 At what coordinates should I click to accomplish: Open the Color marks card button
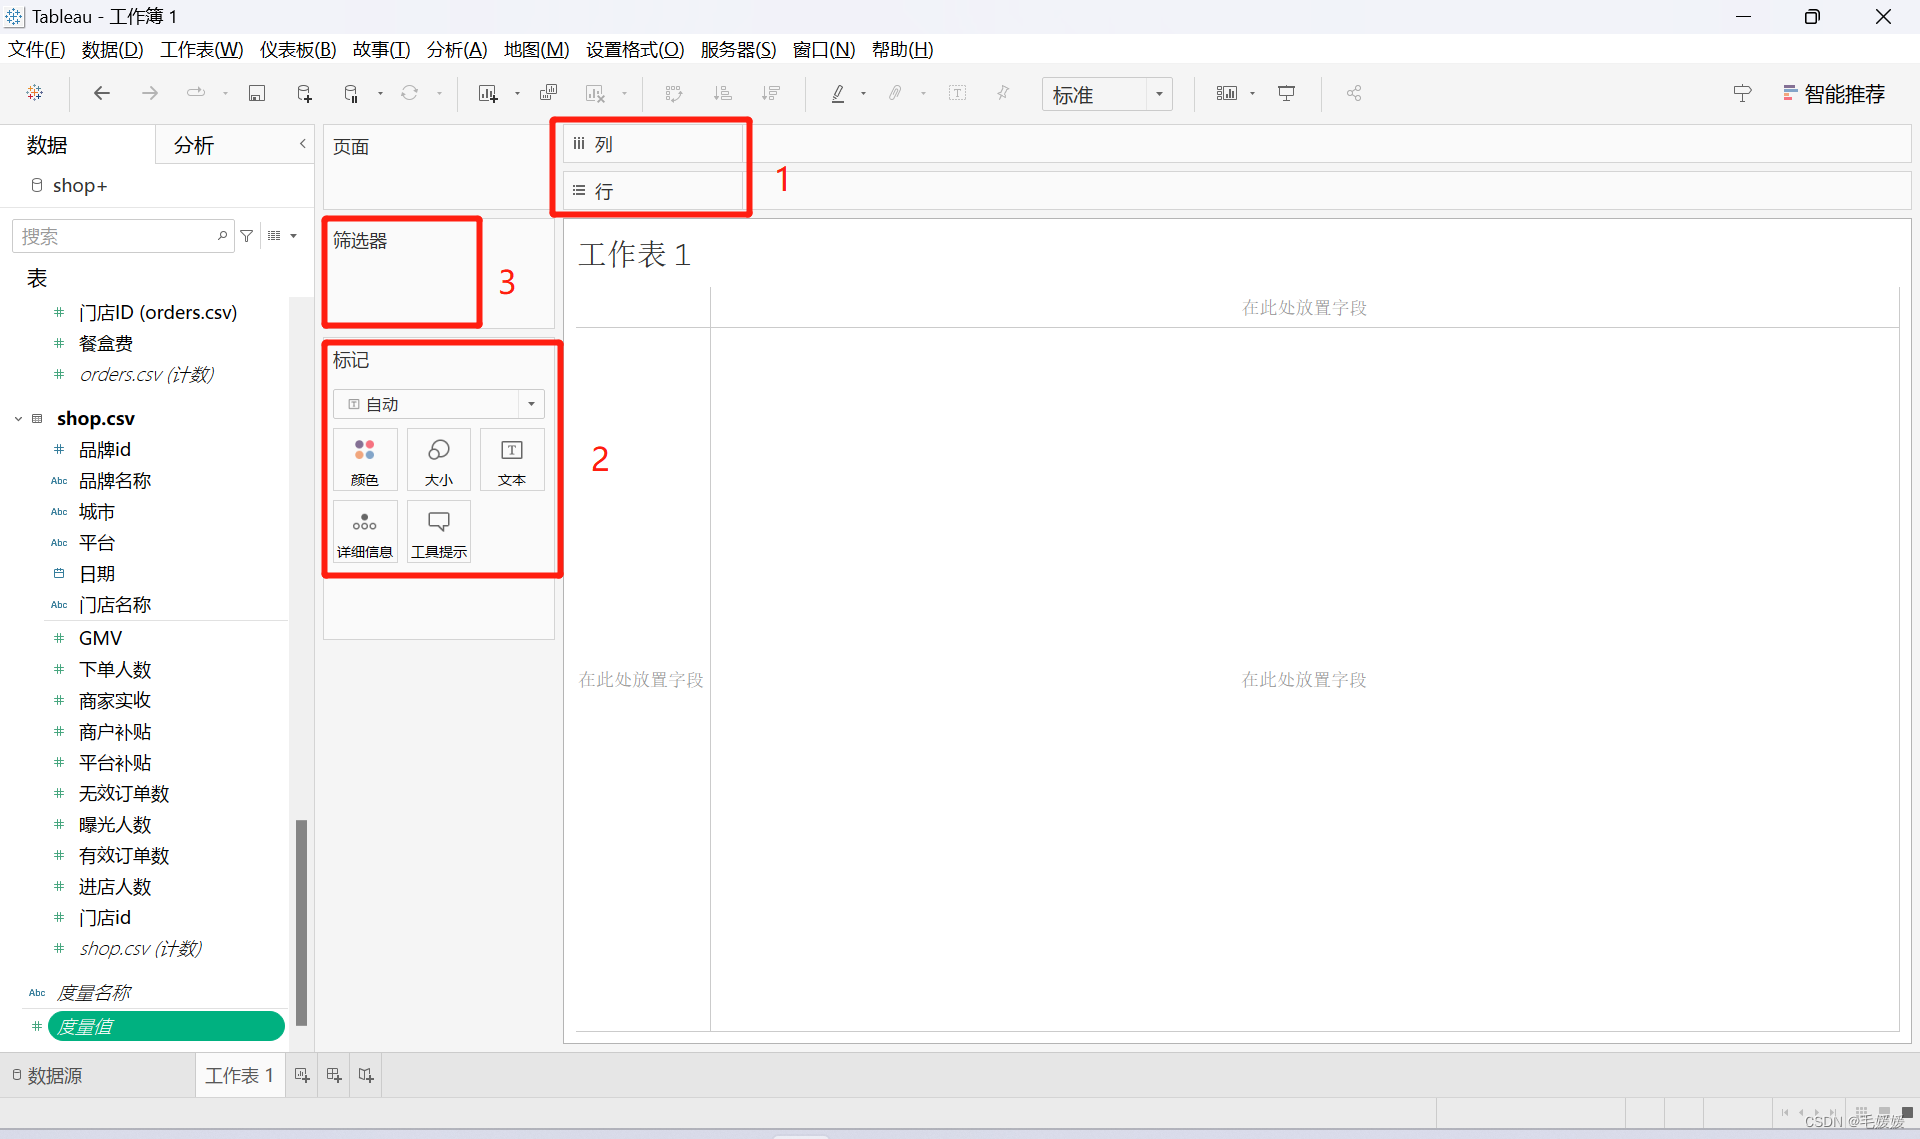click(x=365, y=460)
